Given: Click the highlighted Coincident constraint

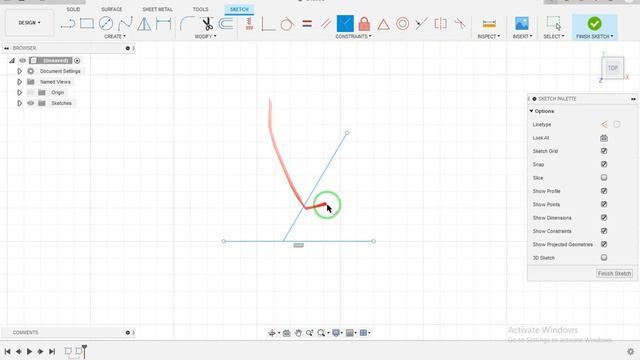Looking at the screenshot, I should coord(345,23).
